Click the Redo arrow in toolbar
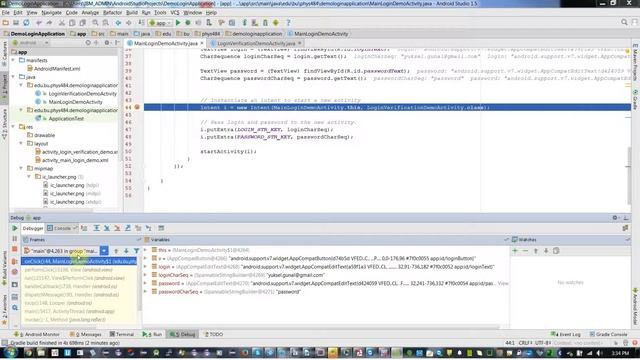 pos(49,23)
